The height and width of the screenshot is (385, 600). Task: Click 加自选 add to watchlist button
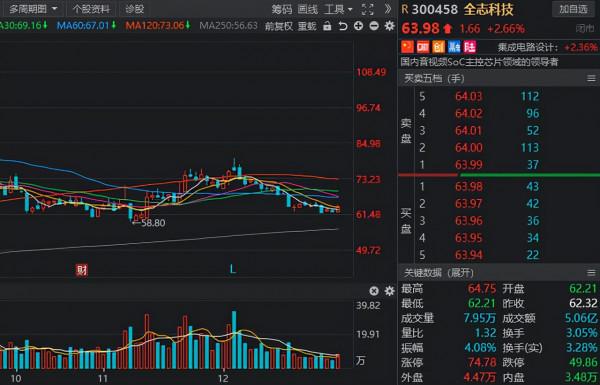pyautogui.click(x=573, y=9)
